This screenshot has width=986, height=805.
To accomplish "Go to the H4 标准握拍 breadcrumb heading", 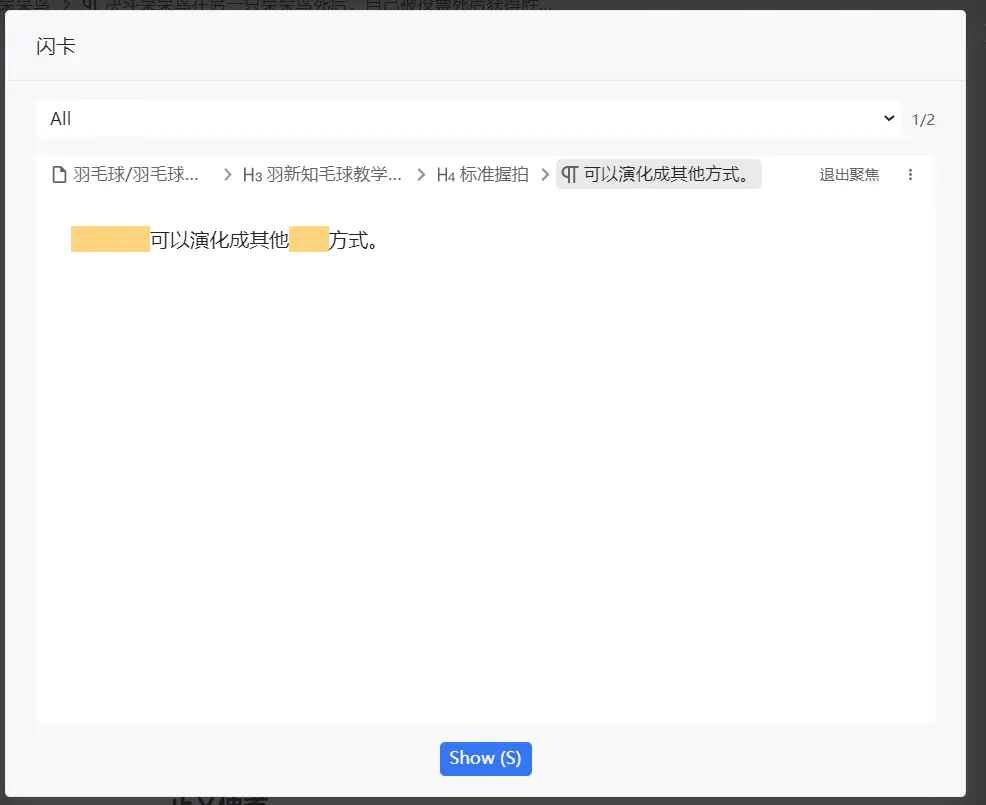I will click(x=482, y=174).
